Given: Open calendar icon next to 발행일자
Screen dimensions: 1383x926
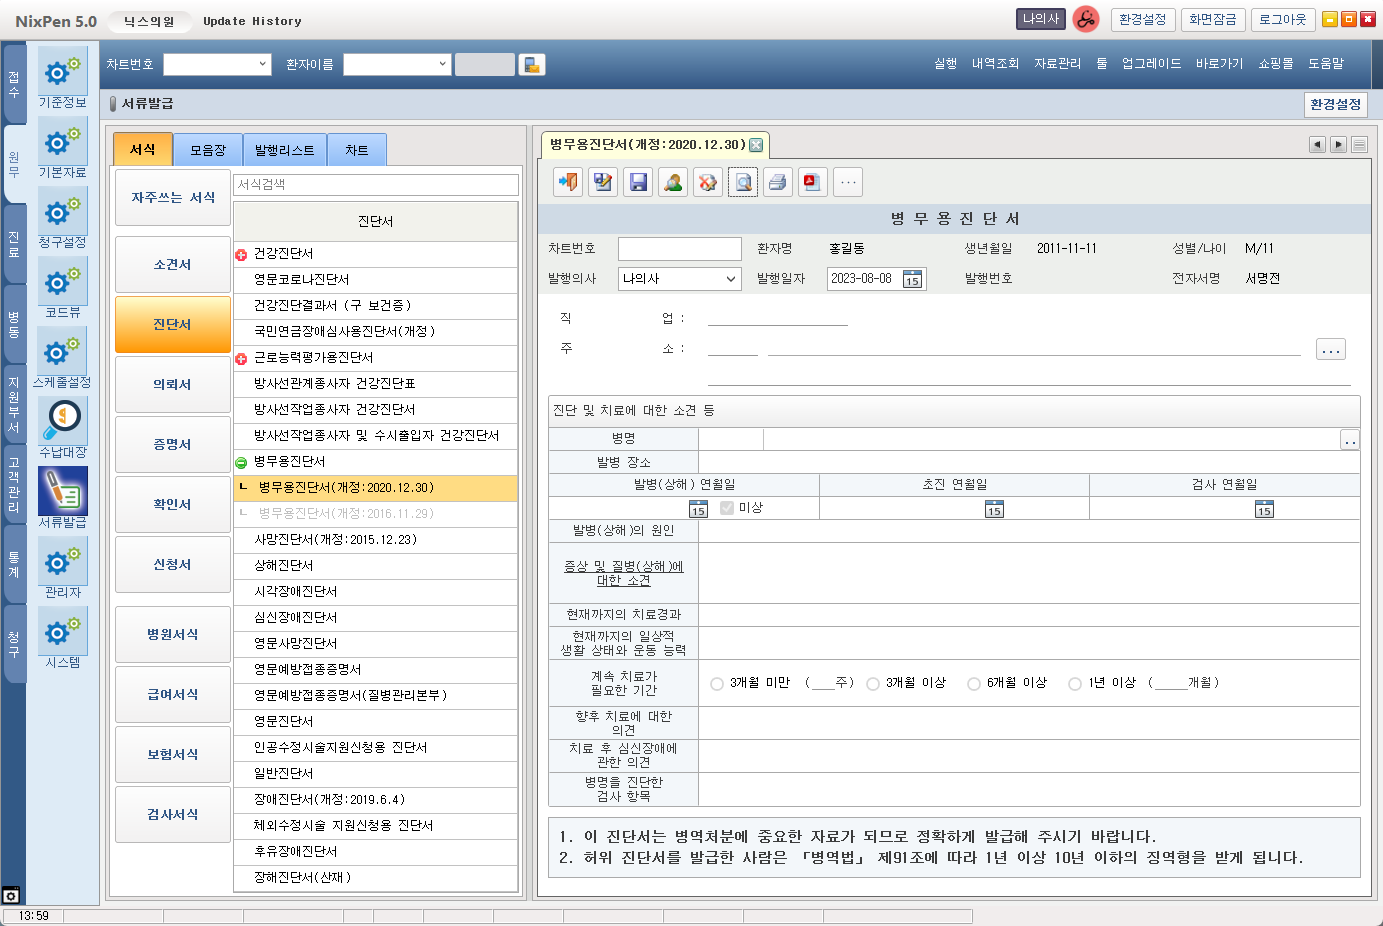Looking at the screenshot, I should tap(912, 279).
